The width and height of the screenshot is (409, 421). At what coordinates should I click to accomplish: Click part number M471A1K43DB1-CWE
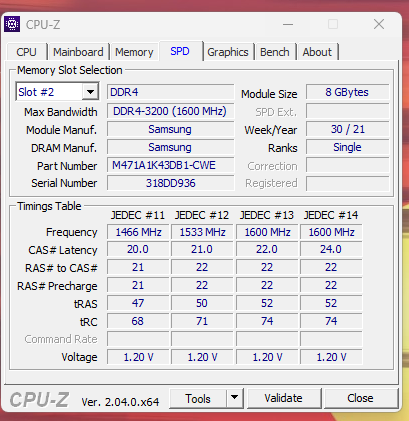tap(170, 165)
